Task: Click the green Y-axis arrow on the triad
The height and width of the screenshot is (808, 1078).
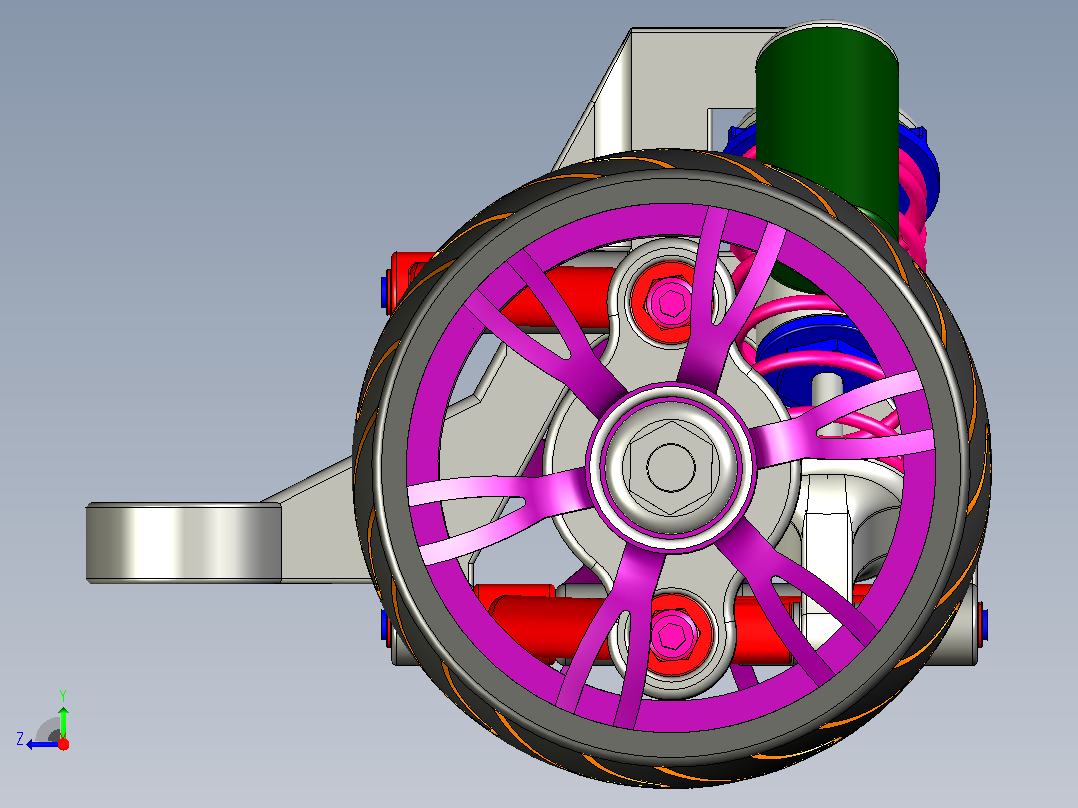Action: pos(63,721)
